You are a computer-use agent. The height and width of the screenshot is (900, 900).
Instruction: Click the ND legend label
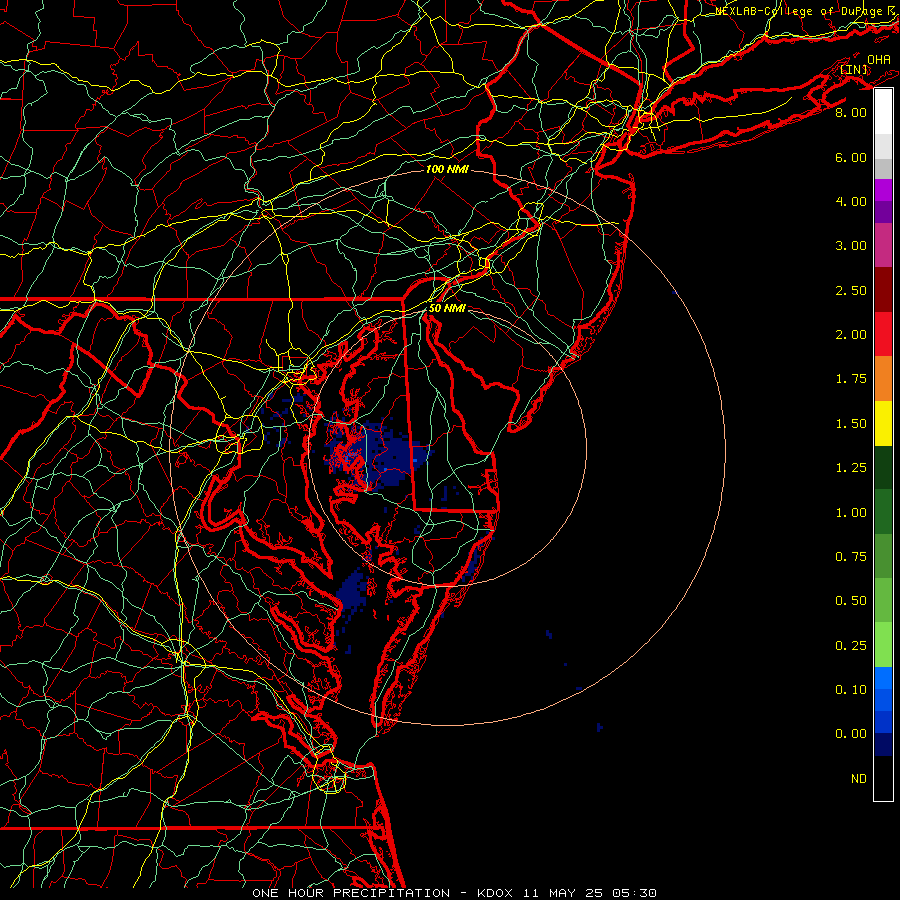pos(859,779)
